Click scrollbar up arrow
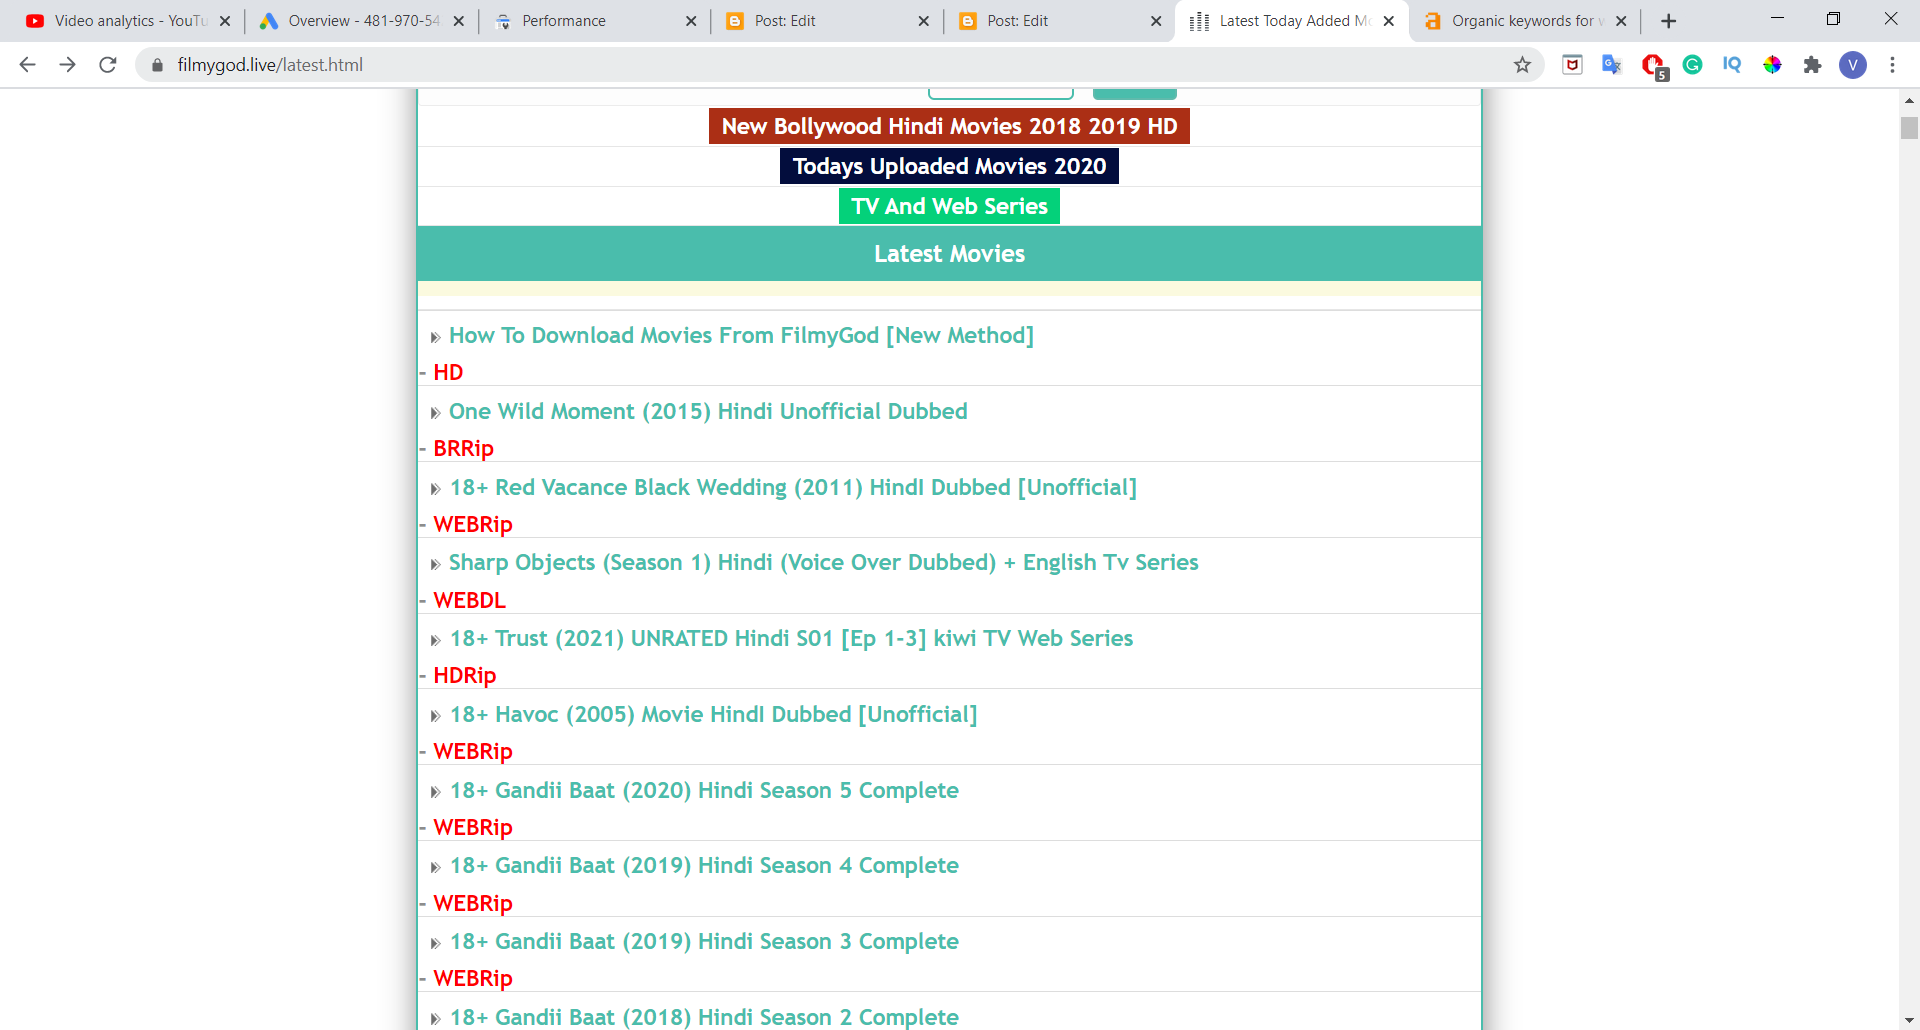1920x1030 pixels. click(x=1909, y=100)
